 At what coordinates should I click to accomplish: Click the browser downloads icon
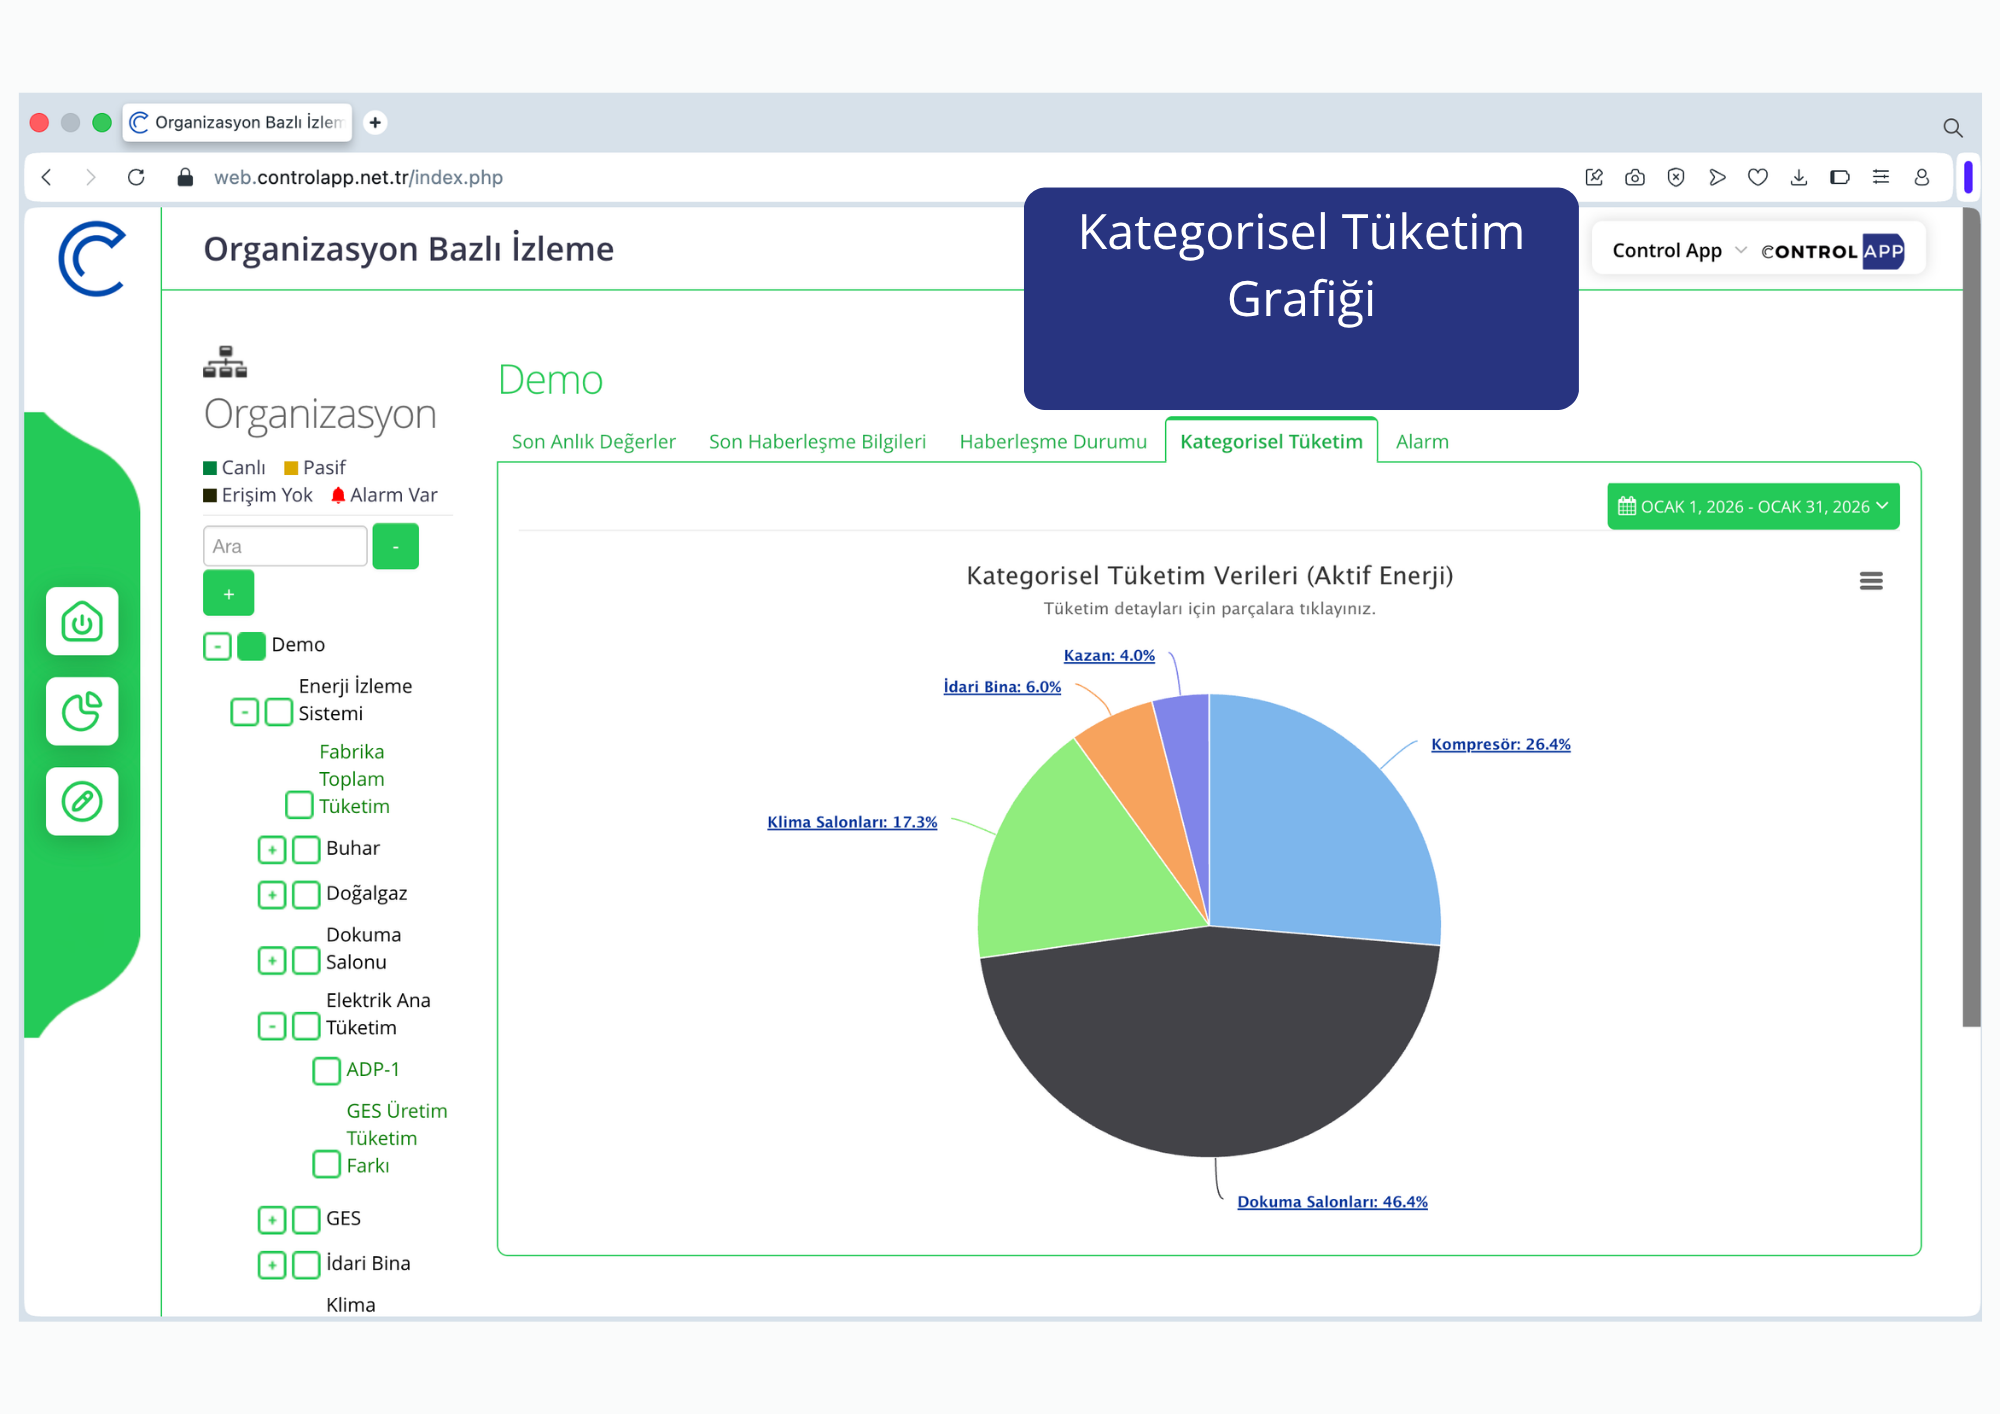click(1799, 177)
